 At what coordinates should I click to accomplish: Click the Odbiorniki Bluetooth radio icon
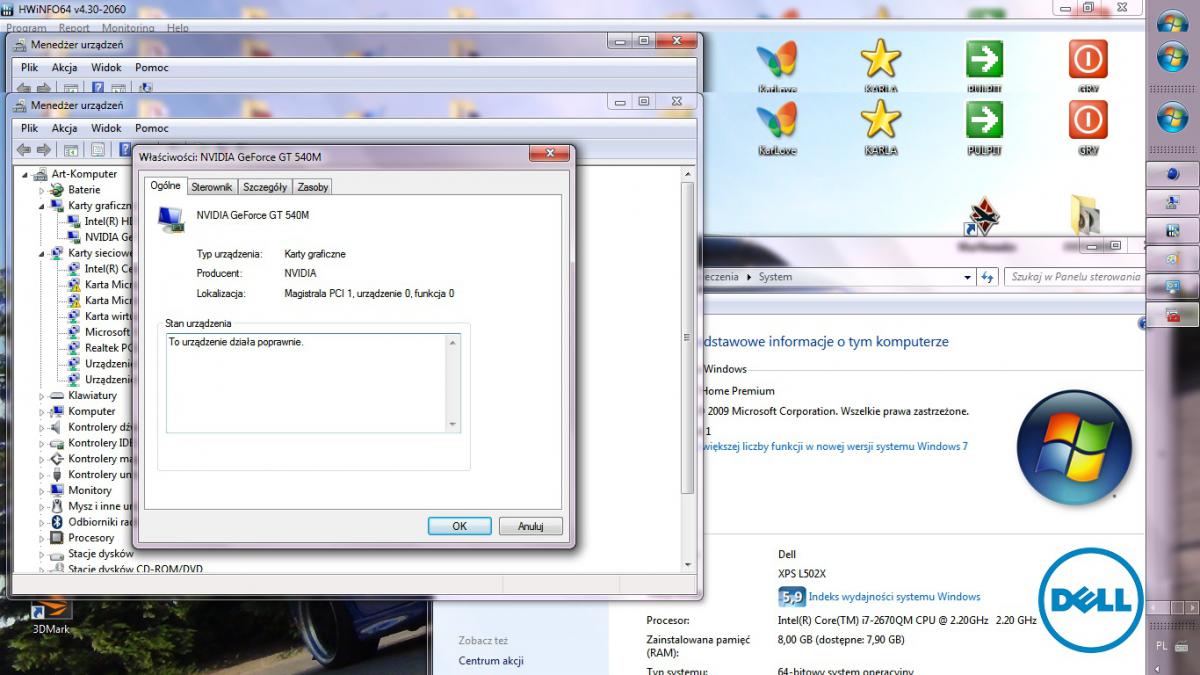click(x=57, y=522)
